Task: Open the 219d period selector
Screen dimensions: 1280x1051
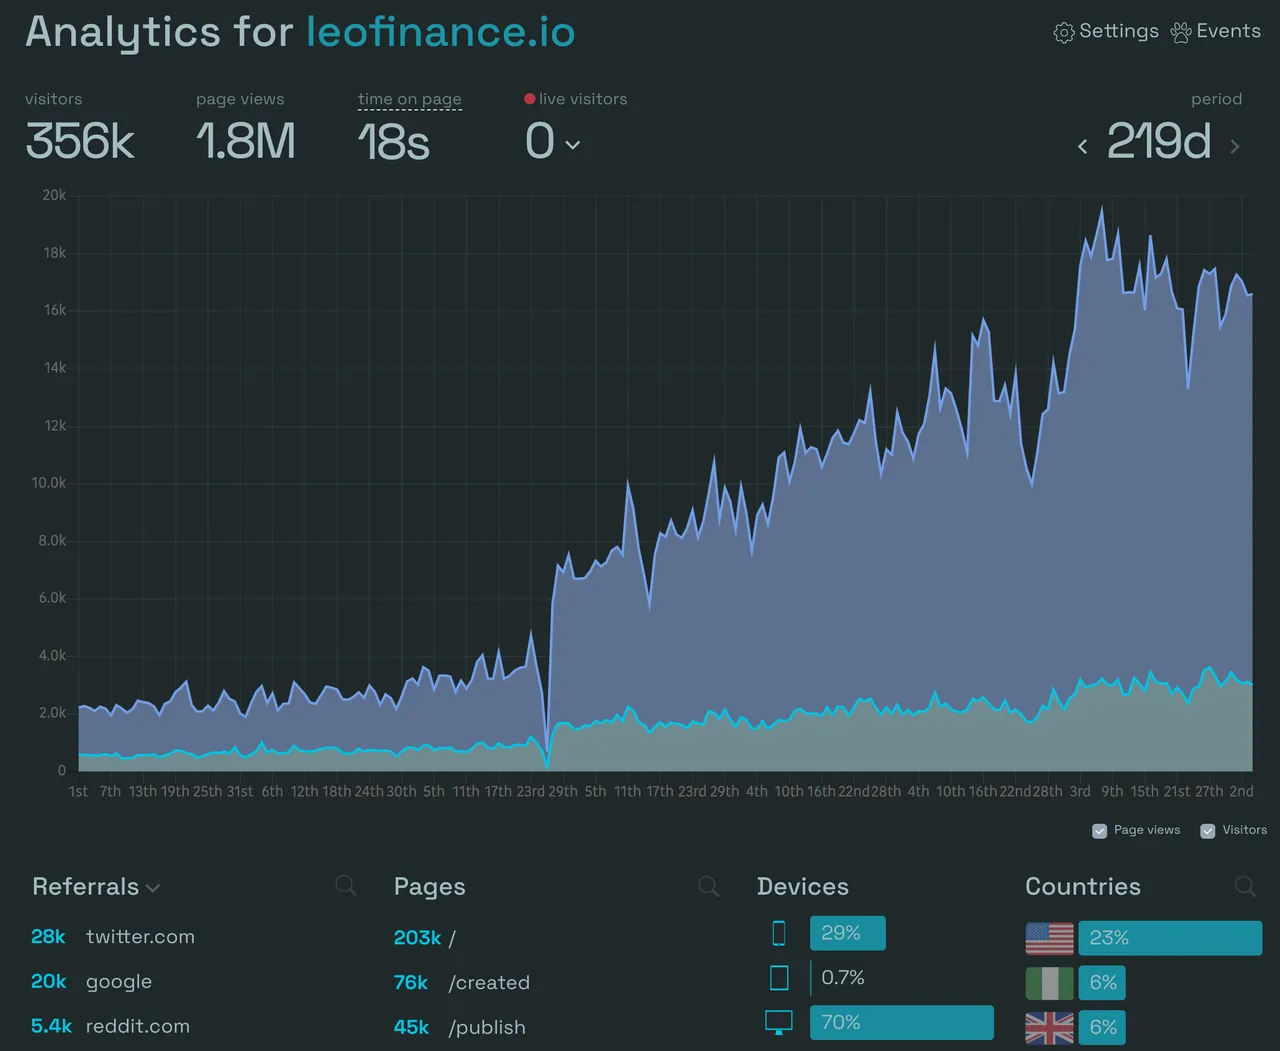Action: pos(1158,141)
